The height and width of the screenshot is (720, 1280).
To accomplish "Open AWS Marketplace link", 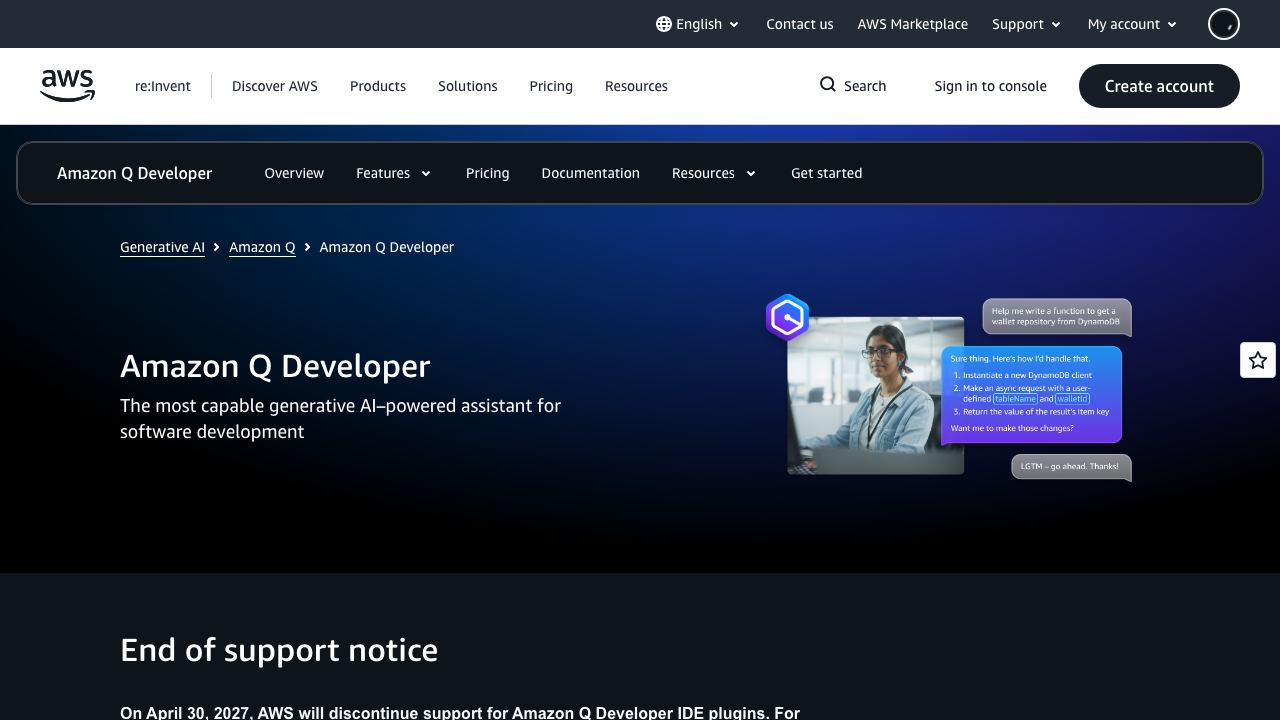I will coord(913,24).
